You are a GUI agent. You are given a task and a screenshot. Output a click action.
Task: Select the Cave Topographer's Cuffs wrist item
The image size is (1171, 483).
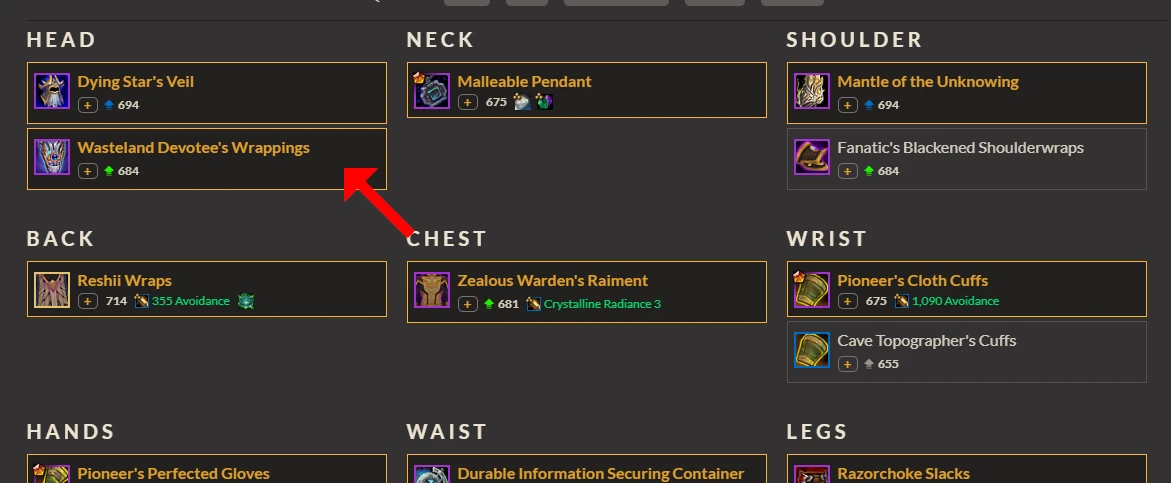tap(966, 352)
